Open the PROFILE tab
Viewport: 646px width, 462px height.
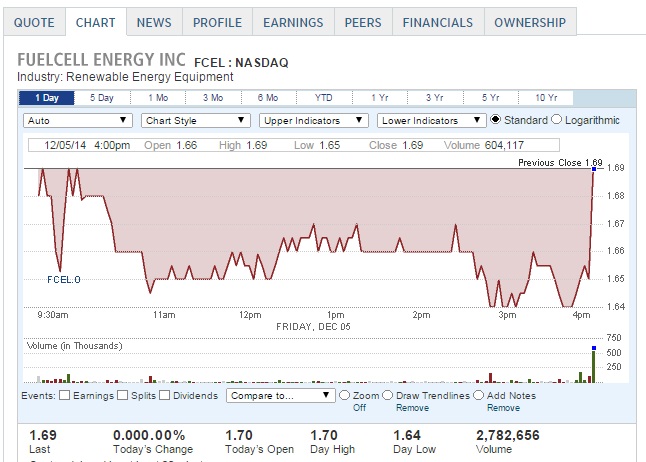[218, 22]
